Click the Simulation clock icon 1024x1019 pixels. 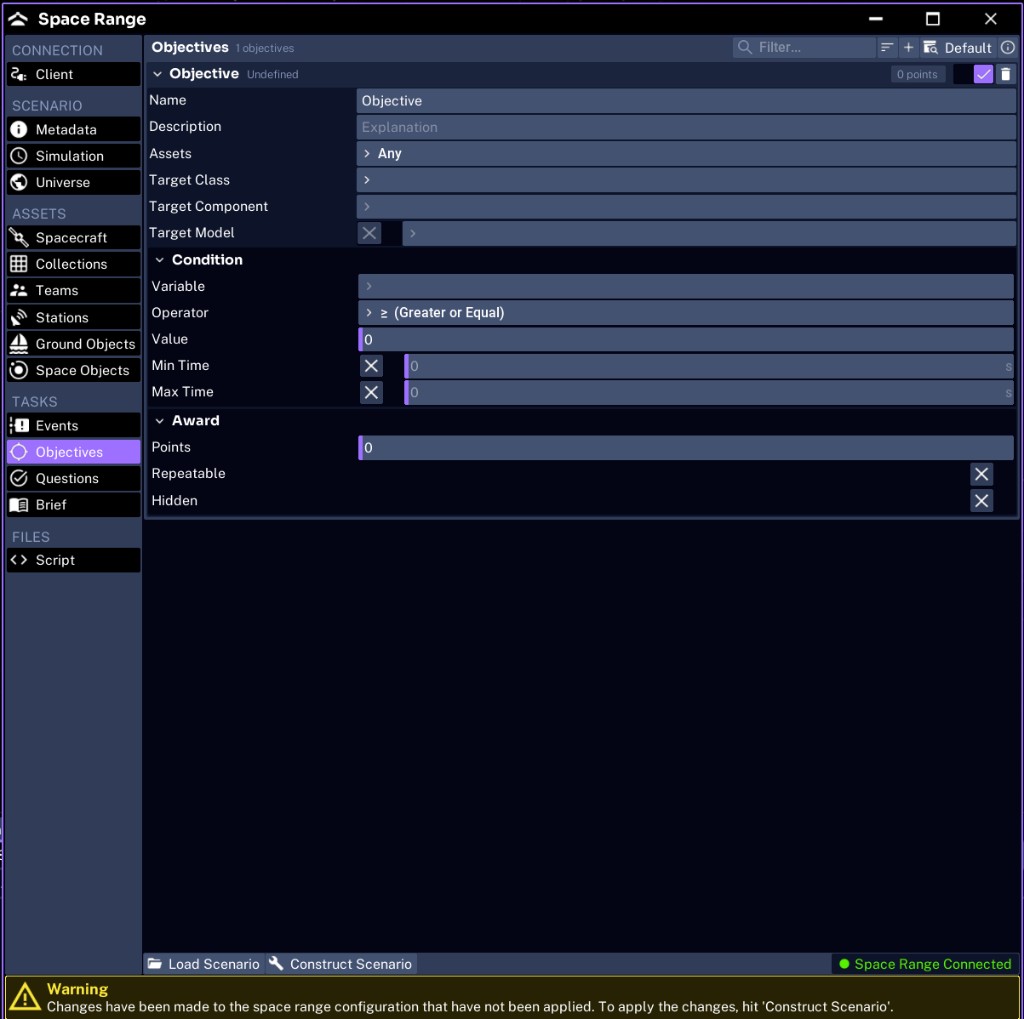pos(19,156)
